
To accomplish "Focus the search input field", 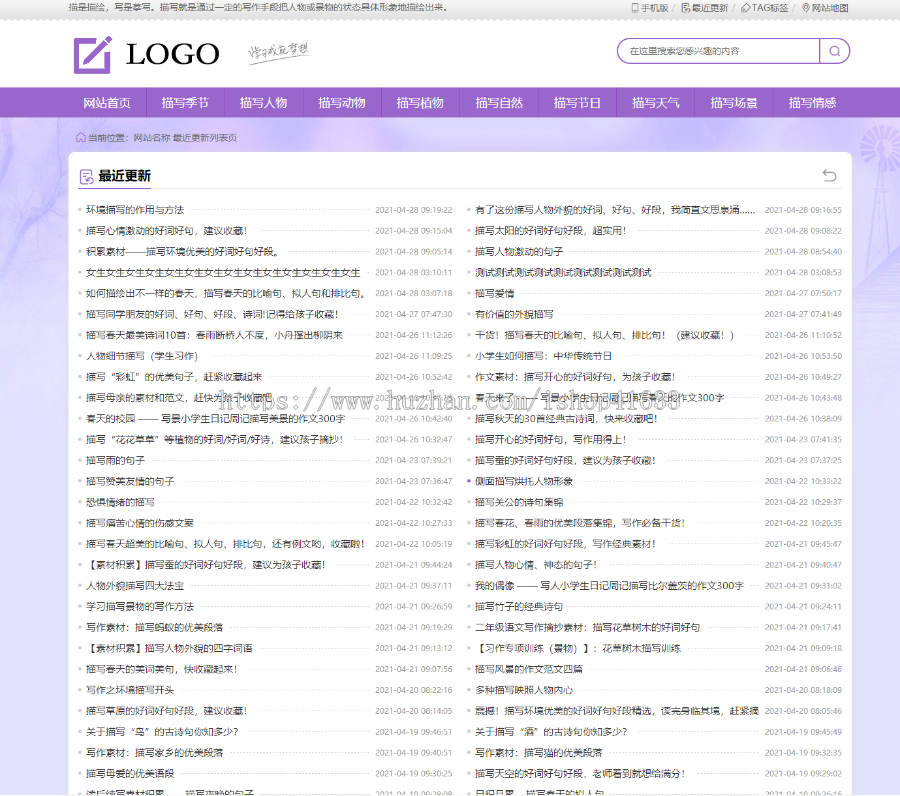I will click(719, 51).
